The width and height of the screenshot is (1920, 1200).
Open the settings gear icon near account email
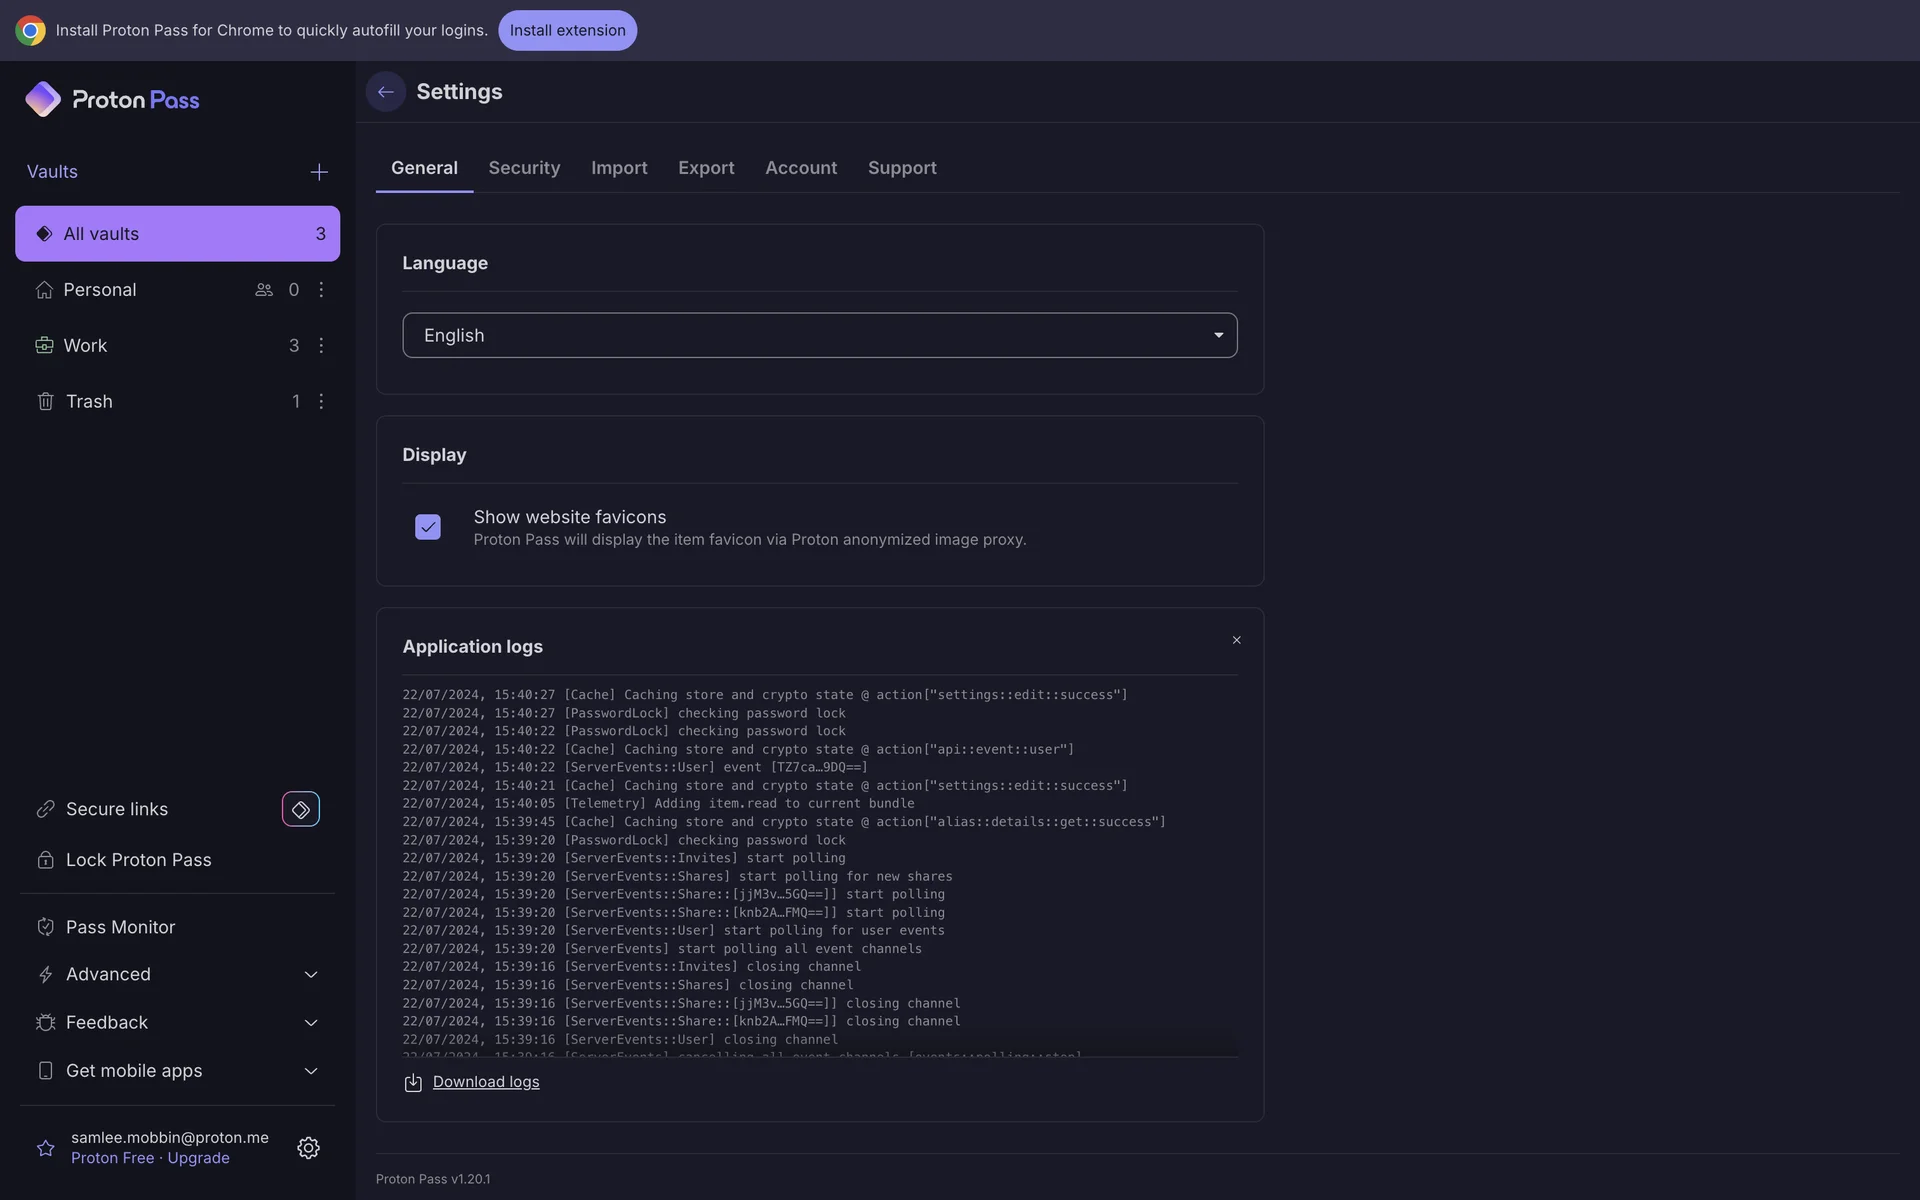(308, 1147)
